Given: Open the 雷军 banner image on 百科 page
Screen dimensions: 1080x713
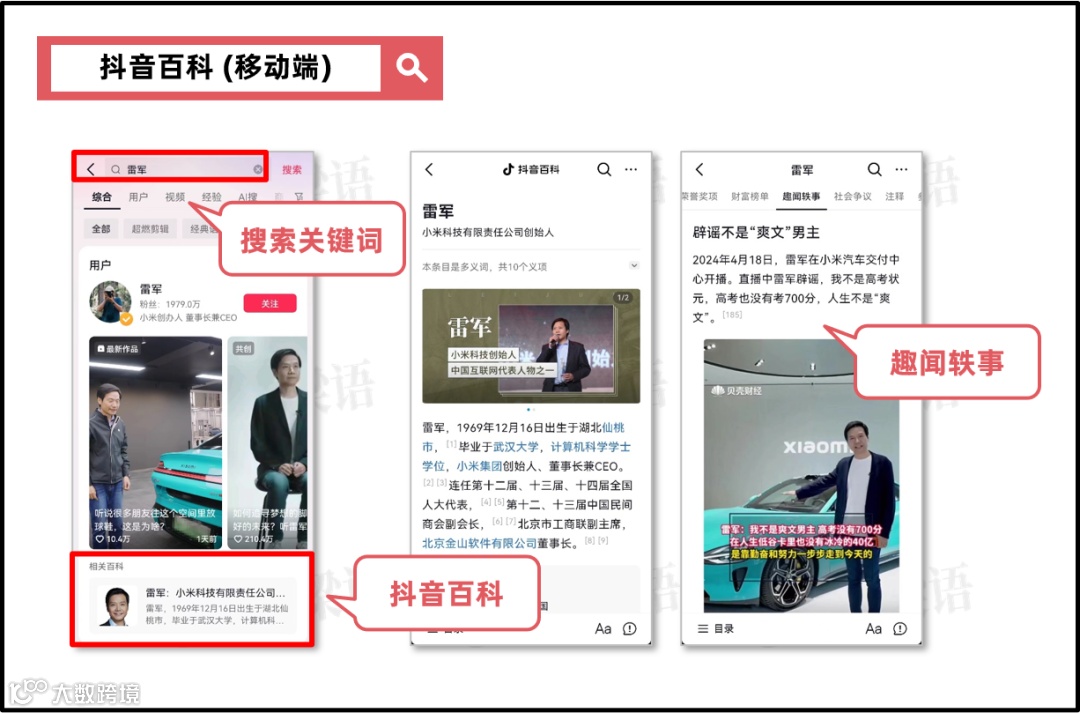Looking at the screenshot, I should click(531, 346).
